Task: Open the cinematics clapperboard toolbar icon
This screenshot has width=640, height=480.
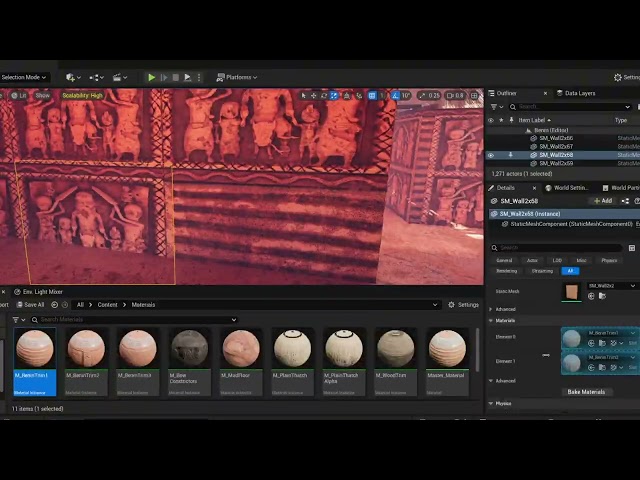Action: (120, 77)
